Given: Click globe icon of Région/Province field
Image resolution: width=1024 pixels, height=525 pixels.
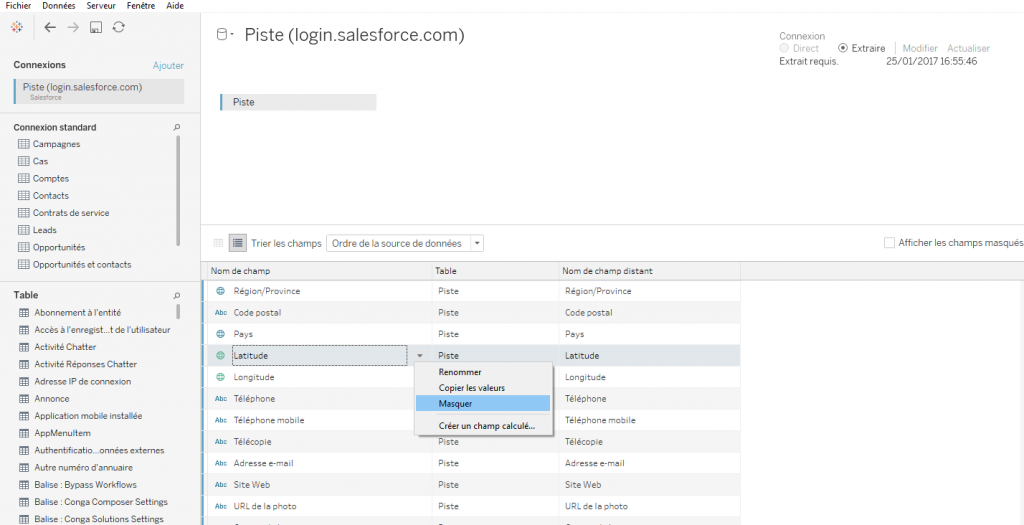Looking at the screenshot, I should [x=221, y=291].
